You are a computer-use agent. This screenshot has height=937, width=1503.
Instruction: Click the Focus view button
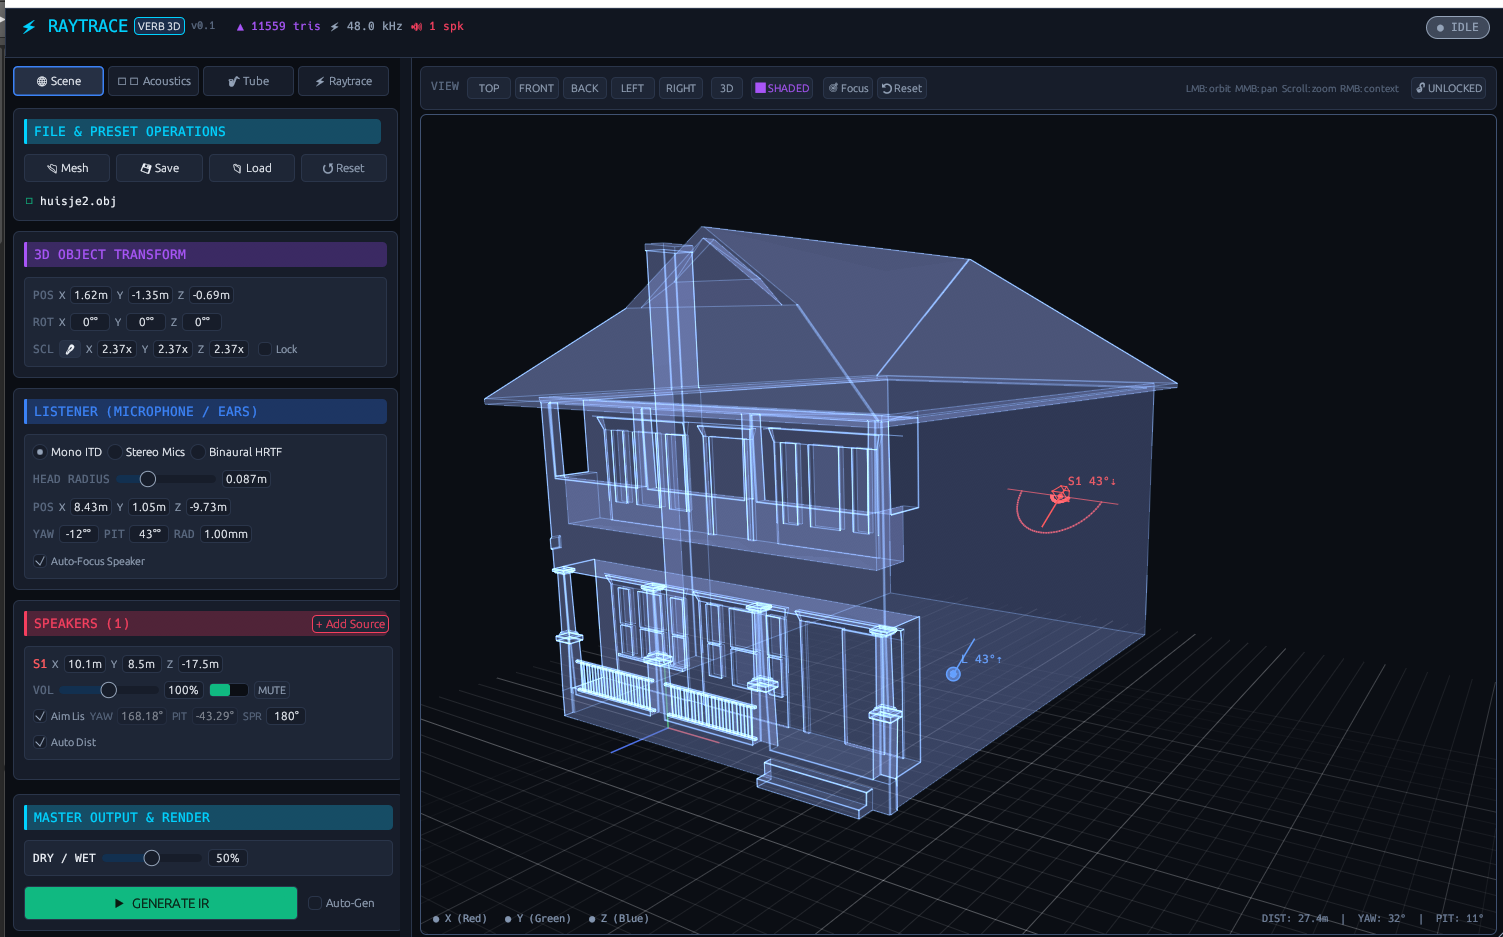click(x=848, y=88)
